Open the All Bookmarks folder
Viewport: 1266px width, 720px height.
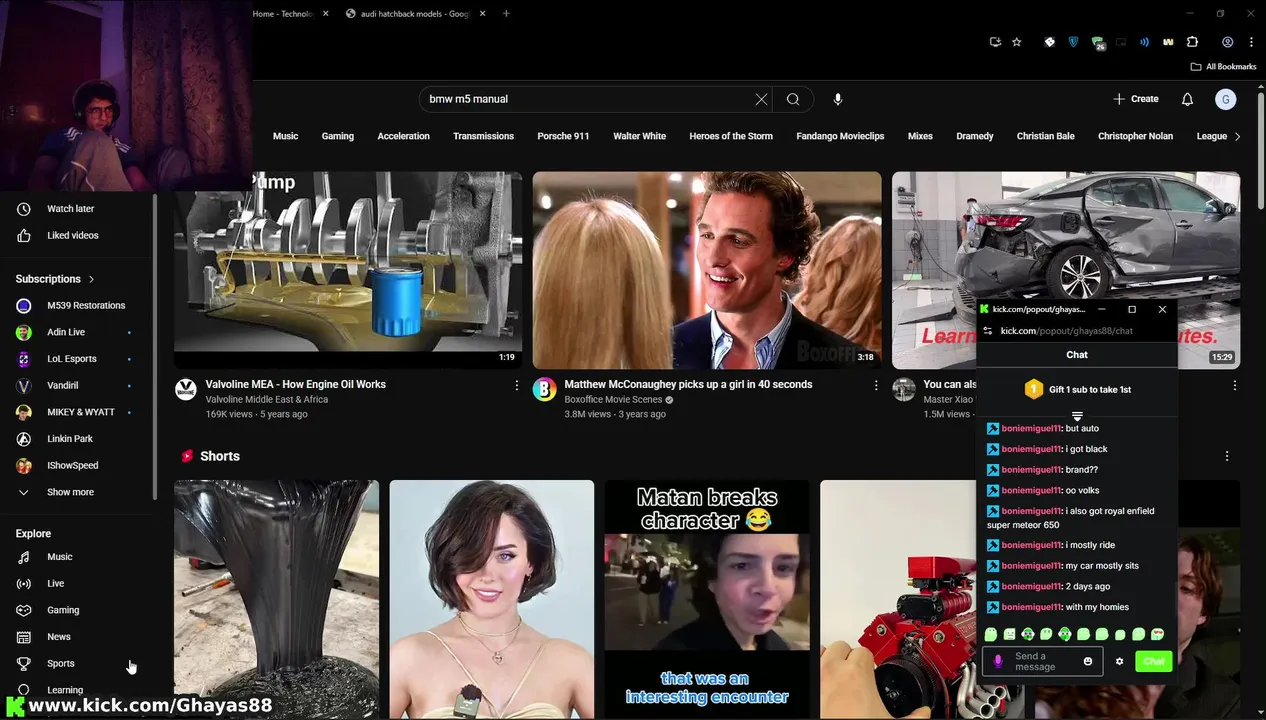point(1223,67)
